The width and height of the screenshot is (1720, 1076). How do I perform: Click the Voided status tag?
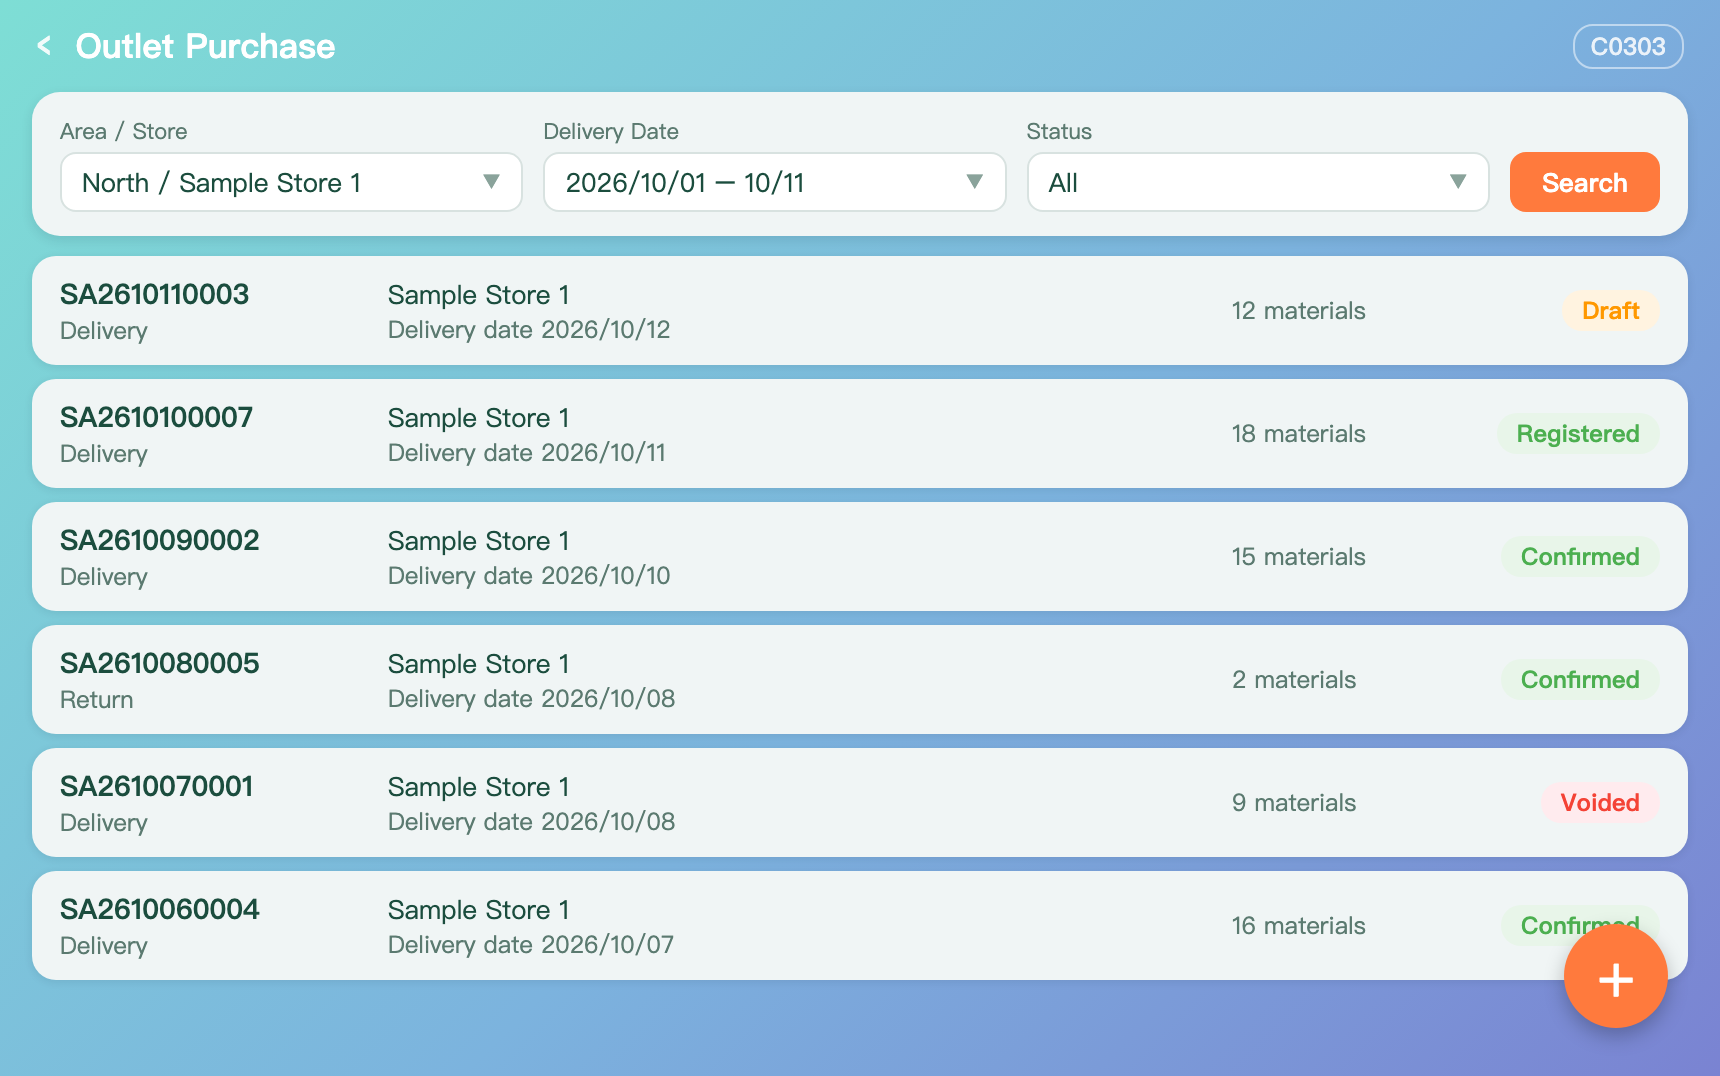pyautogui.click(x=1600, y=803)
